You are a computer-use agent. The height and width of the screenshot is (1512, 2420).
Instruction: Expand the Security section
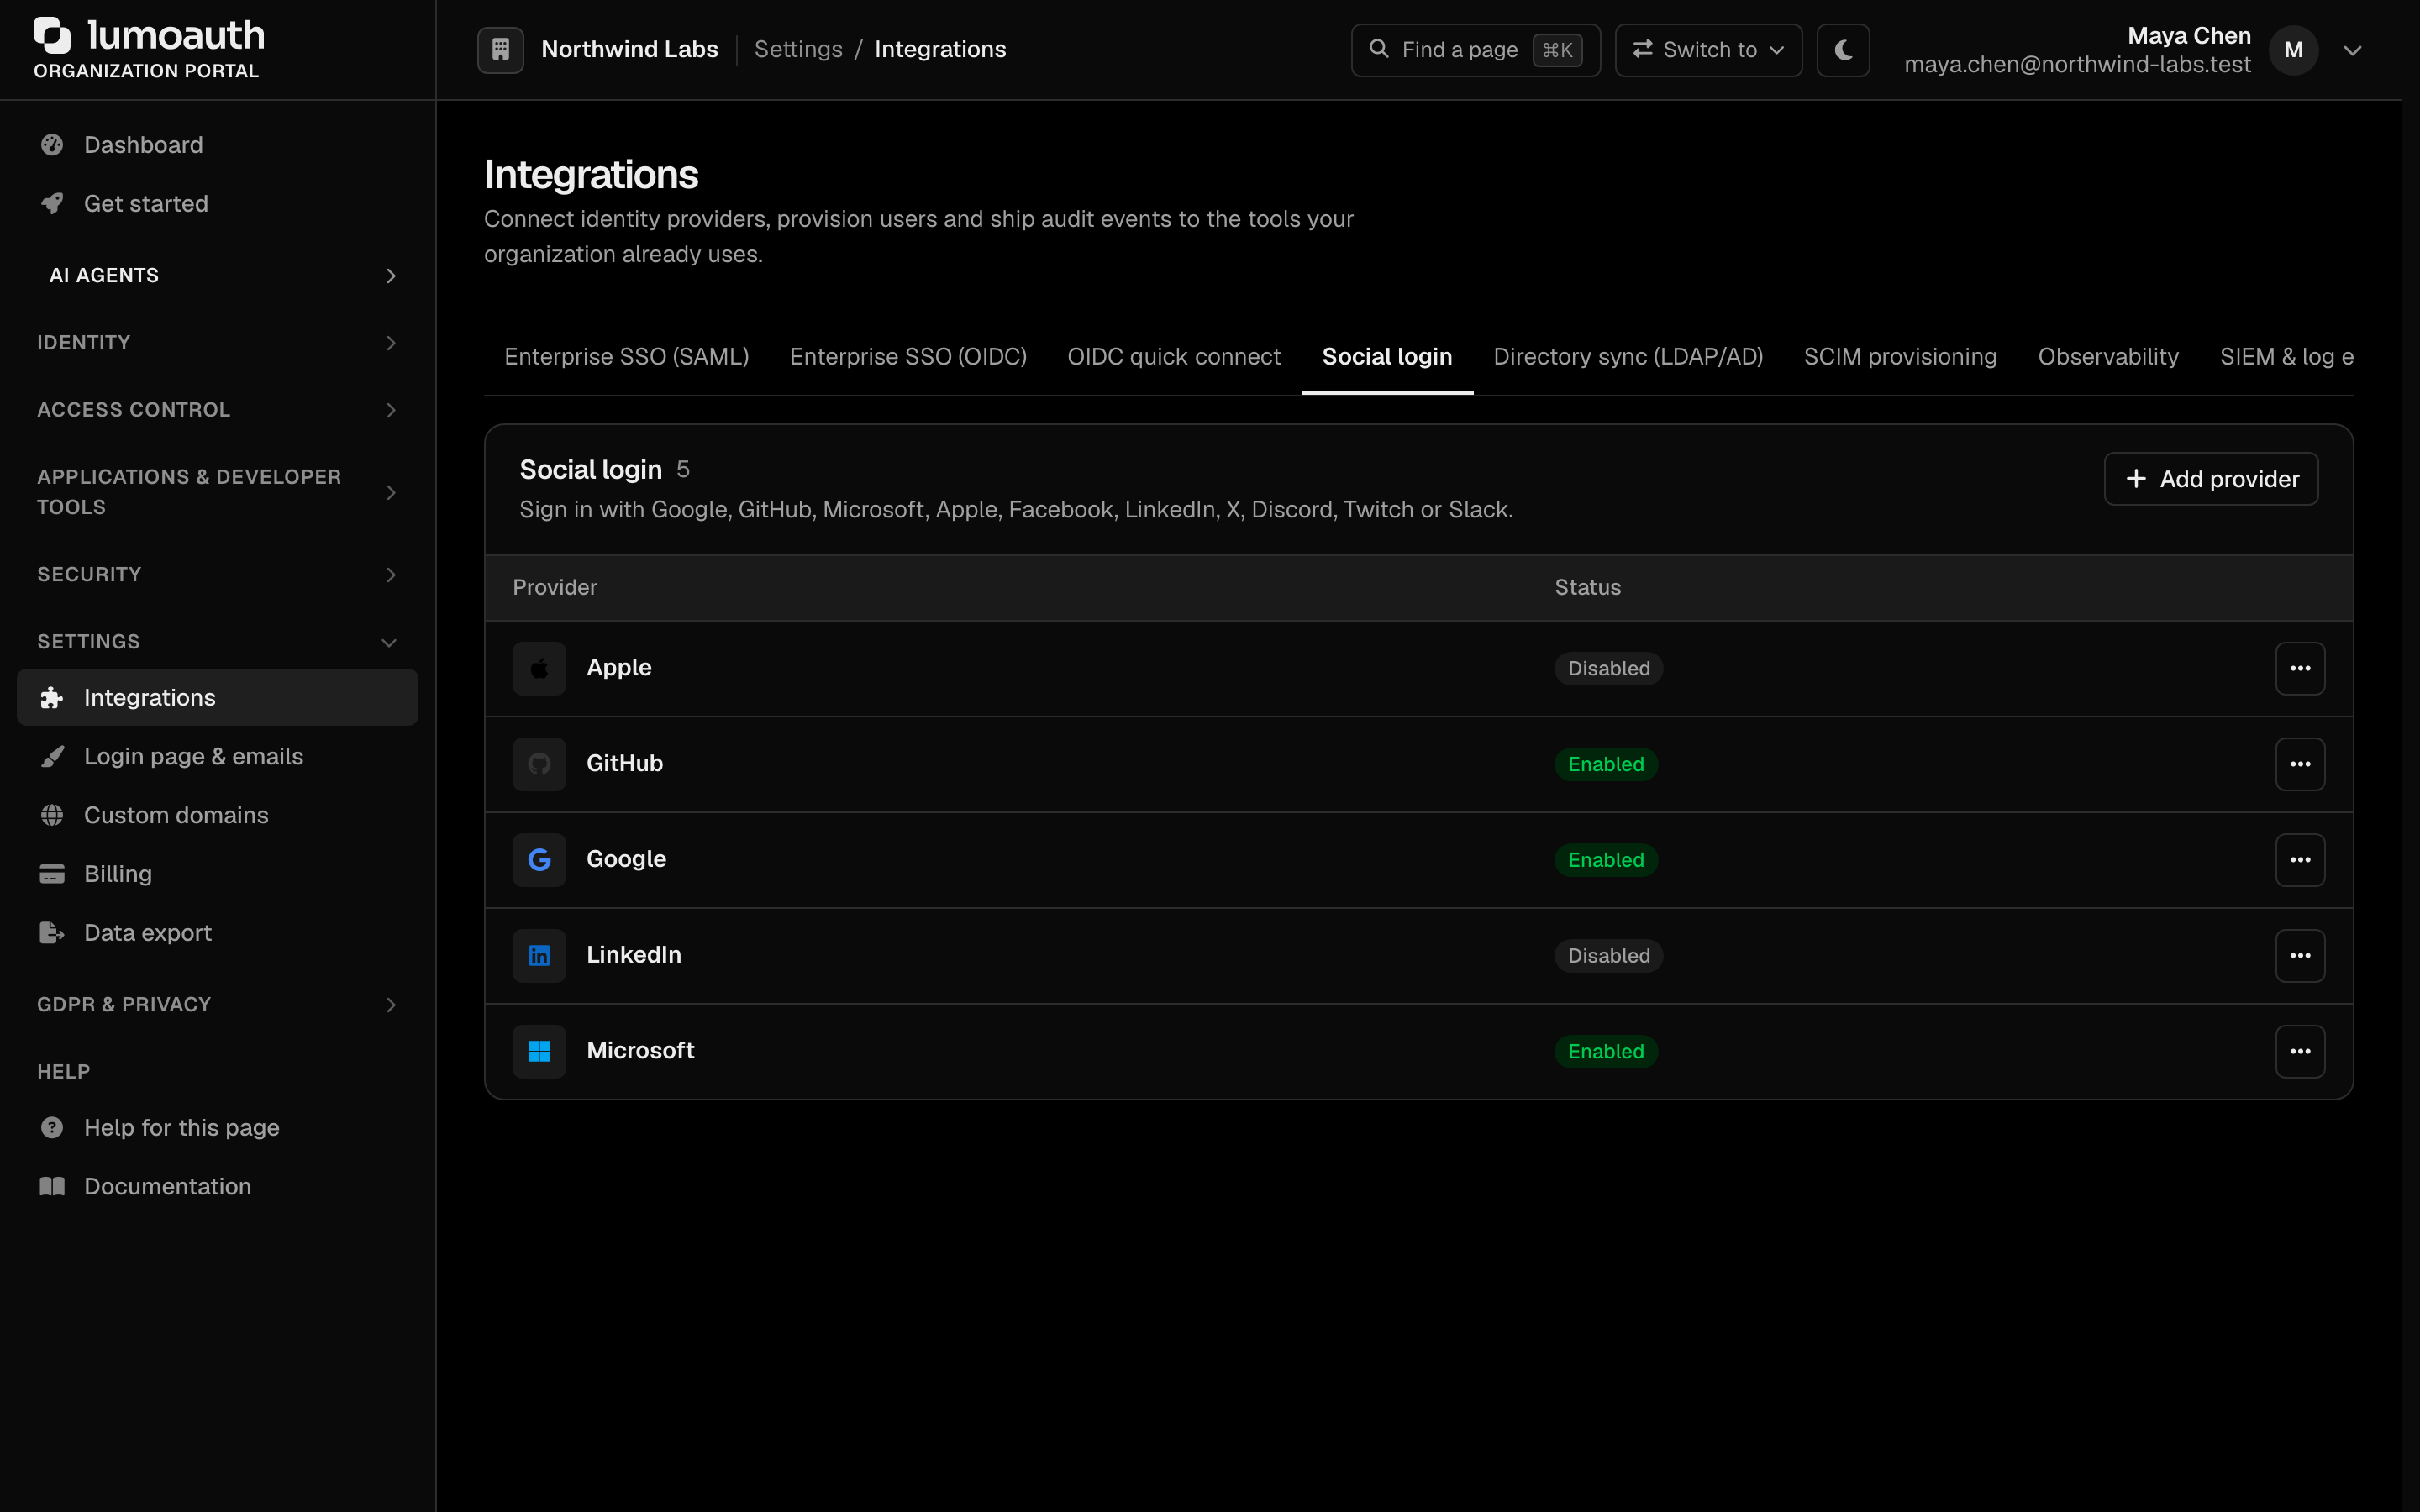pyautogui.click(x=217, y=575)
